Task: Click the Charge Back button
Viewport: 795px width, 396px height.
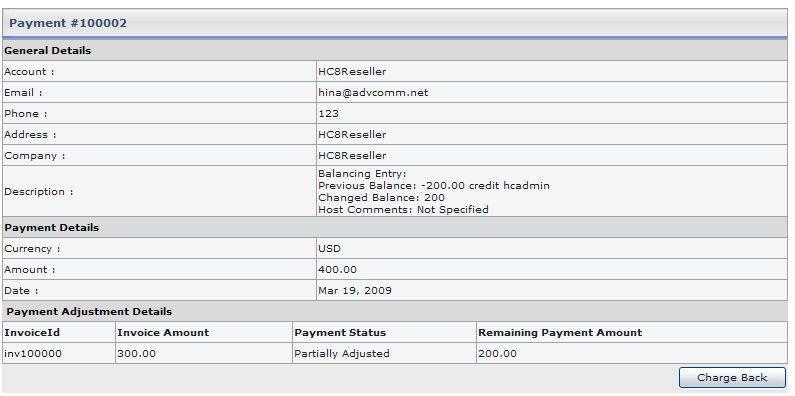Action: click(732, 378)
